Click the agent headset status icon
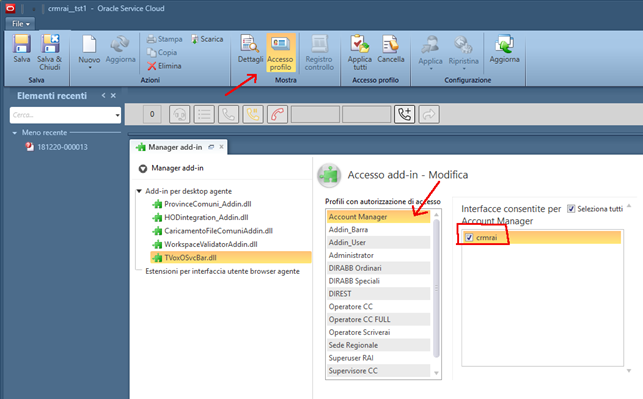This screenshot has width=643, height=399. point(180,114)
